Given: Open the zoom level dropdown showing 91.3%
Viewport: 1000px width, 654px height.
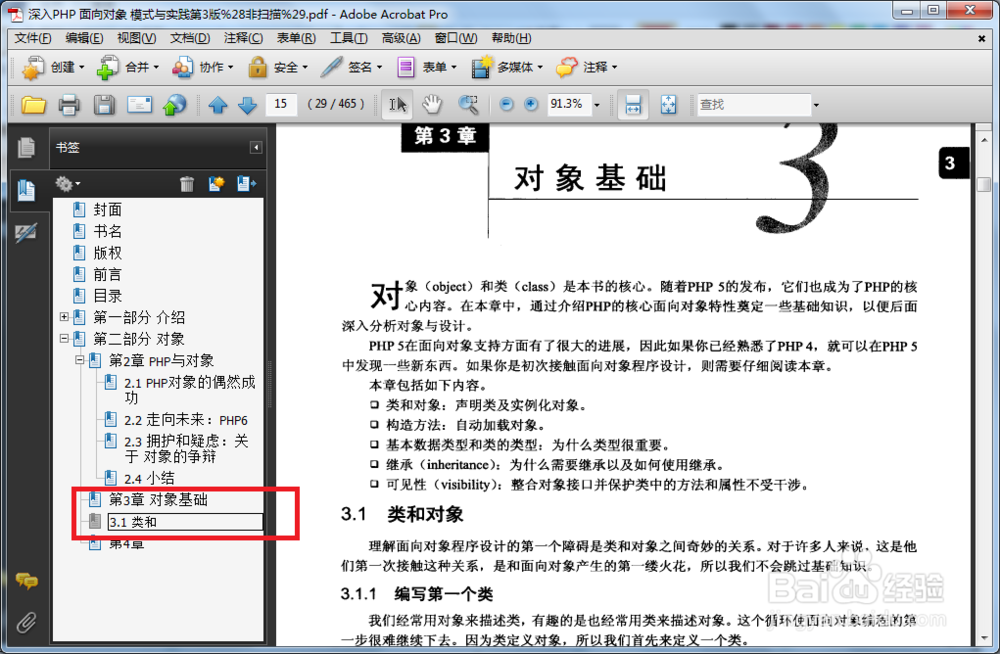Looking at the screenshot, I should click(x=595, y=104).
